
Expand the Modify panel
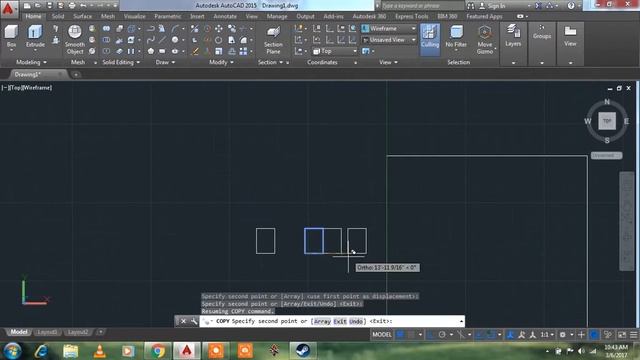tap(221, 62)
